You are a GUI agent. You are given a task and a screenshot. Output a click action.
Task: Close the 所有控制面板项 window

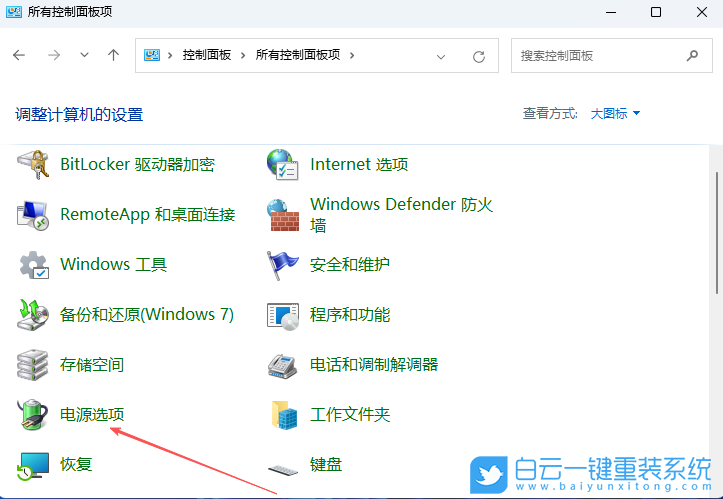[702, 12]
